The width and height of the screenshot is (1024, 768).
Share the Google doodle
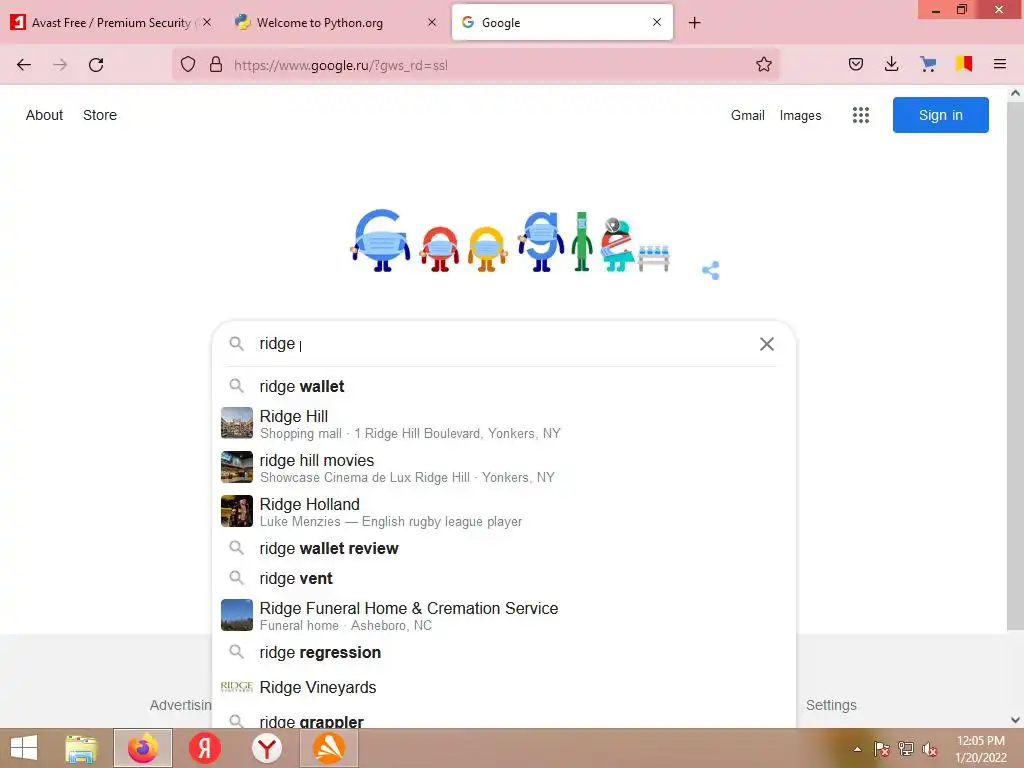(711, 270)
